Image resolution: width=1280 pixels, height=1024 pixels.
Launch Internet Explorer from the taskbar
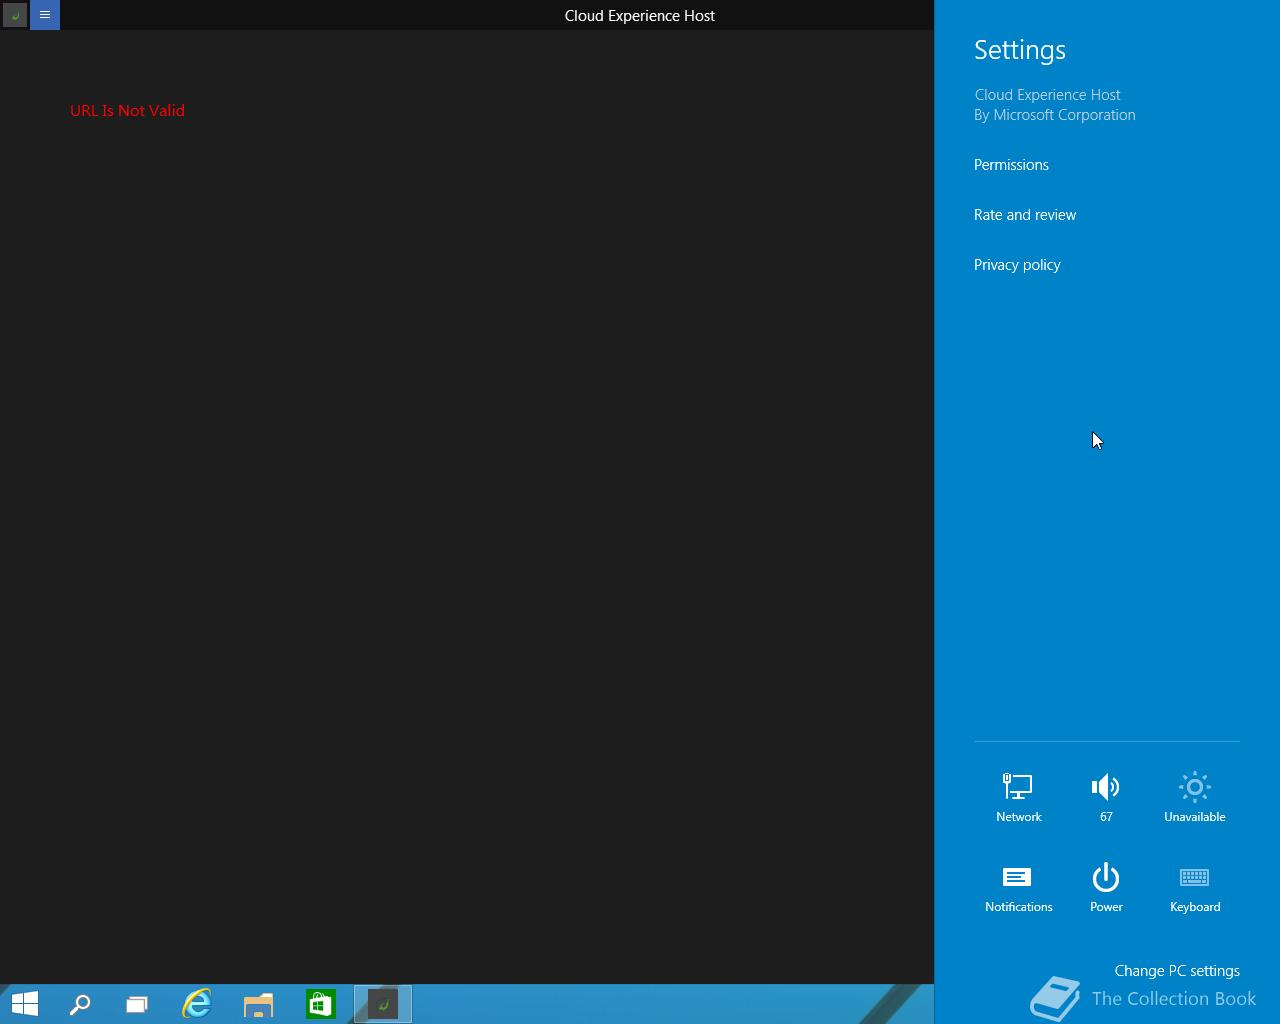tap(197, 1004)
